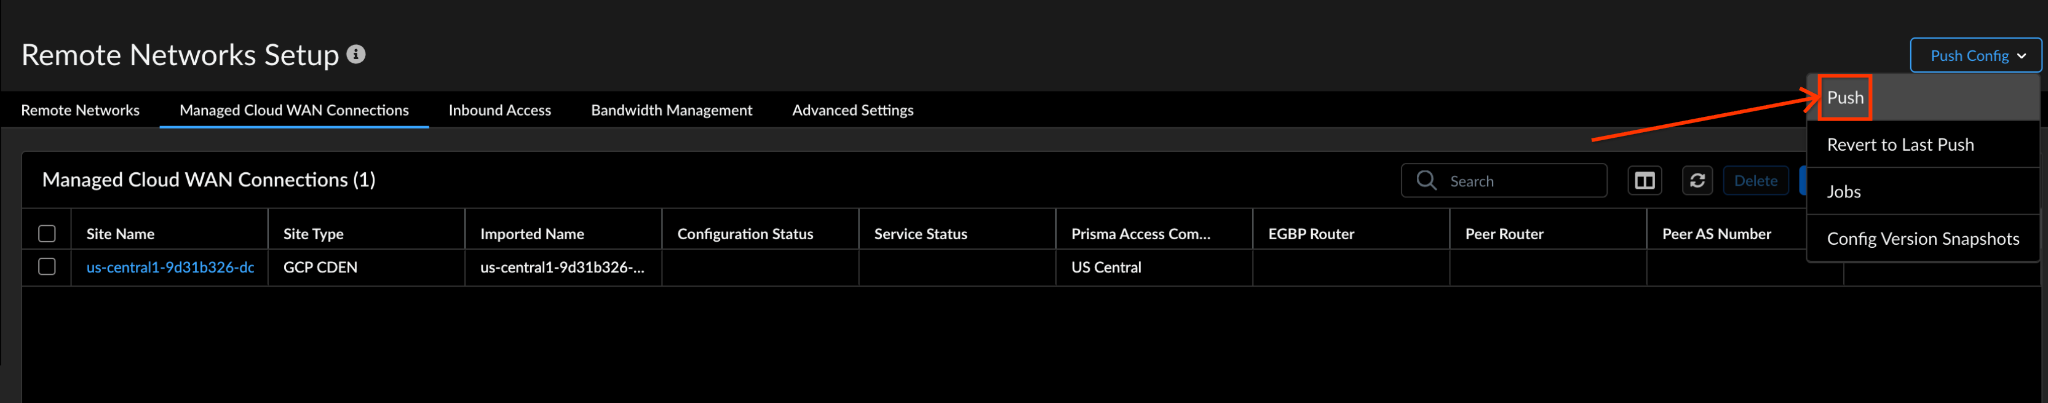The width and height of the screenshot is (2048, 403).
Task: Click the column layout icon
Action: point(1644,180)
